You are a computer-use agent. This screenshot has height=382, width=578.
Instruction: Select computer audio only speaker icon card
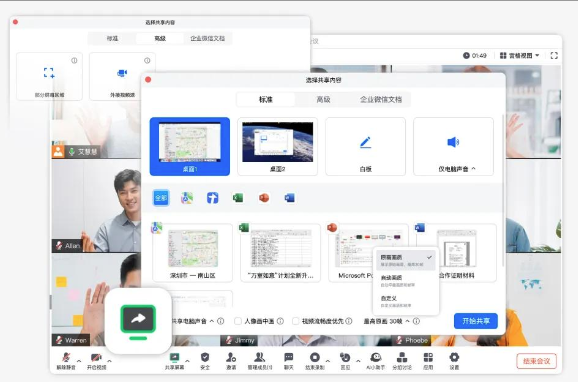click(x=453, y=146)
